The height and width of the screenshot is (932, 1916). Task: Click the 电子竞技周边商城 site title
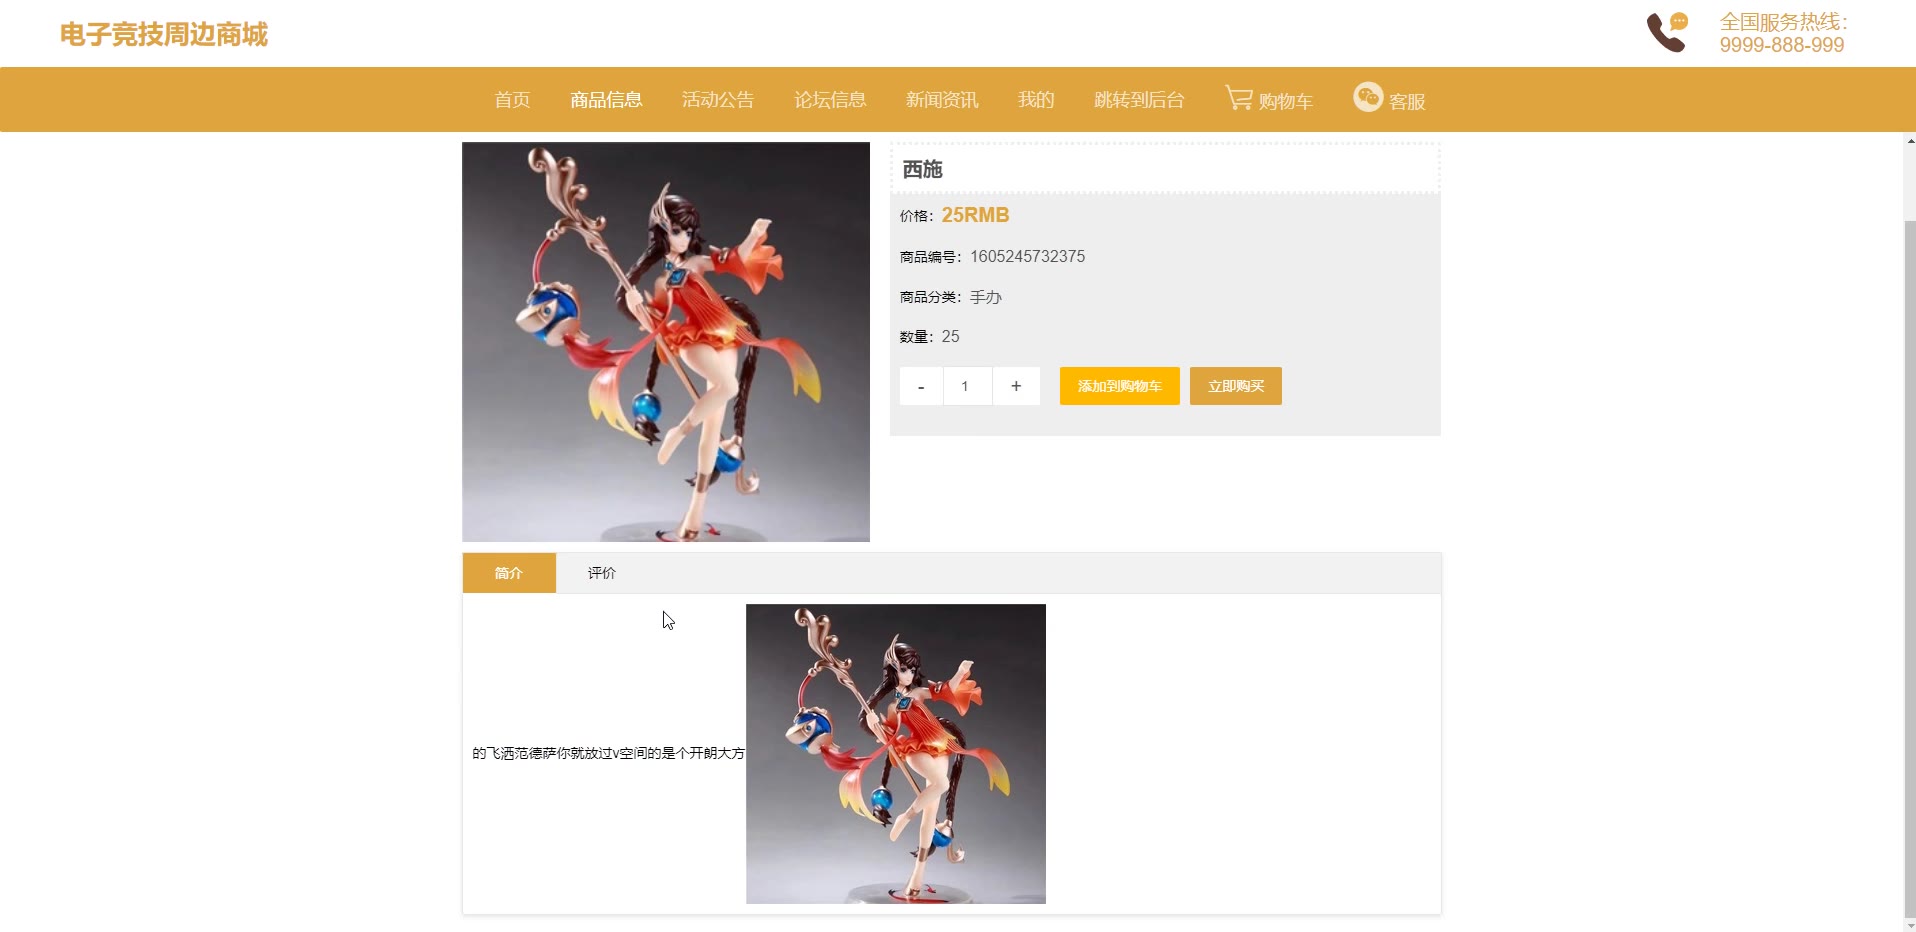164,35
